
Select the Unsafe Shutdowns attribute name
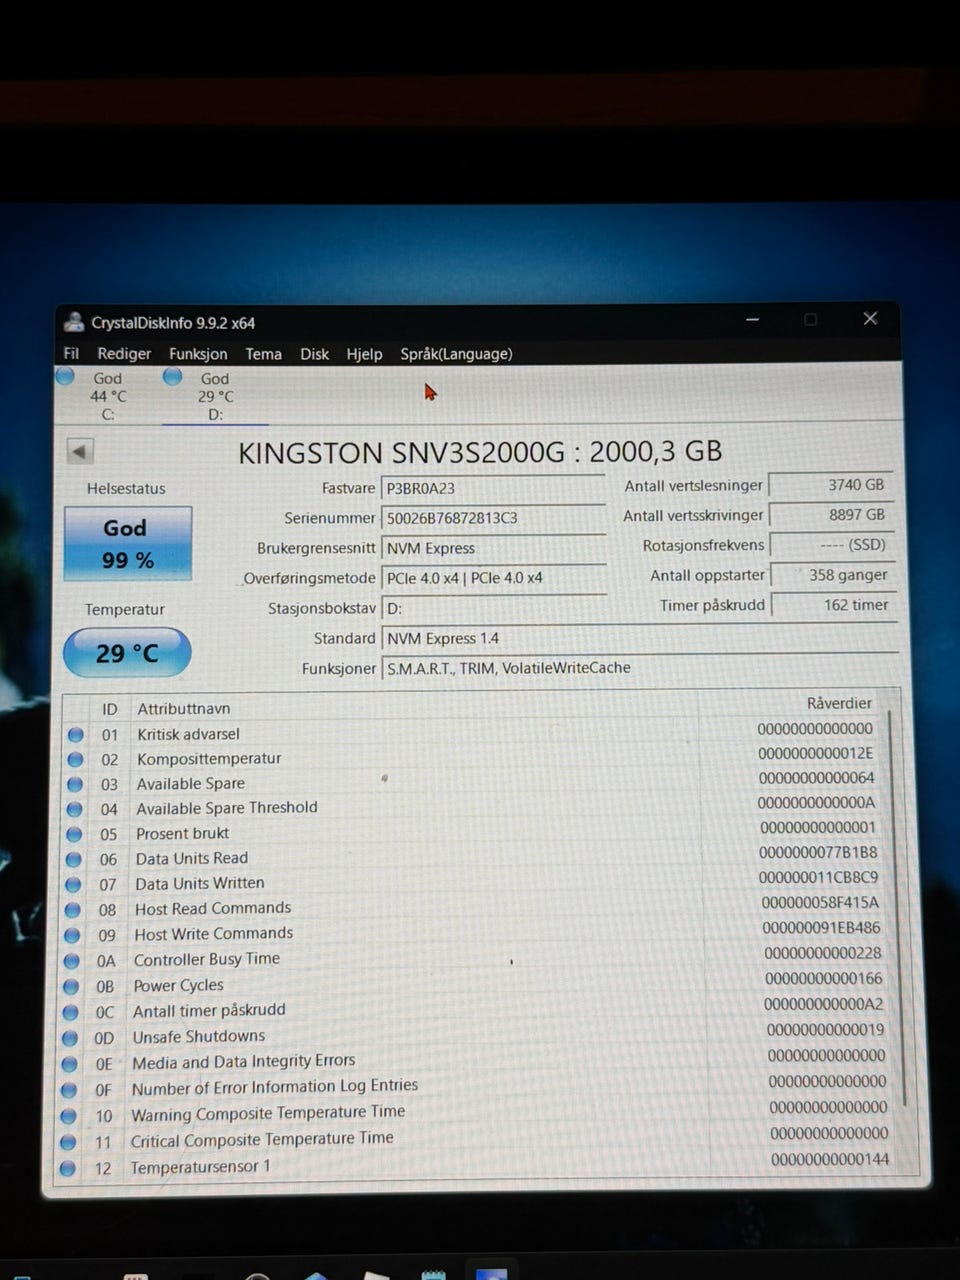coord(199,1037)
